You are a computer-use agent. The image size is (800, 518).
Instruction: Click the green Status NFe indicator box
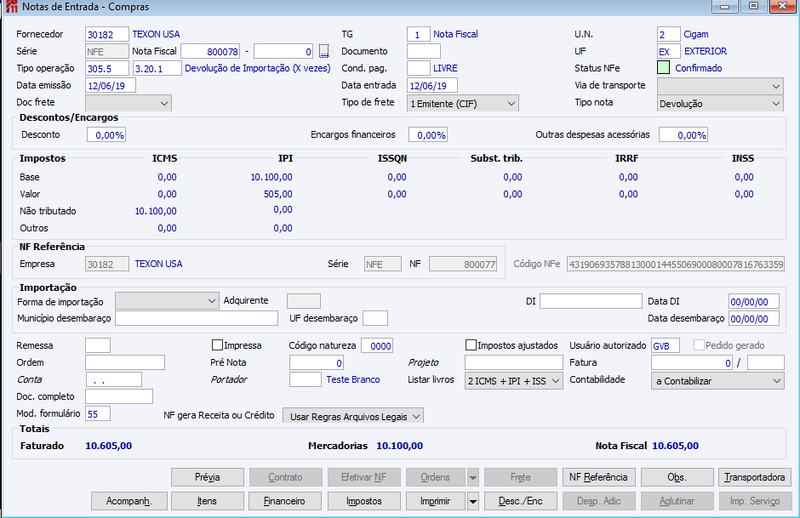tap(663, 68)
